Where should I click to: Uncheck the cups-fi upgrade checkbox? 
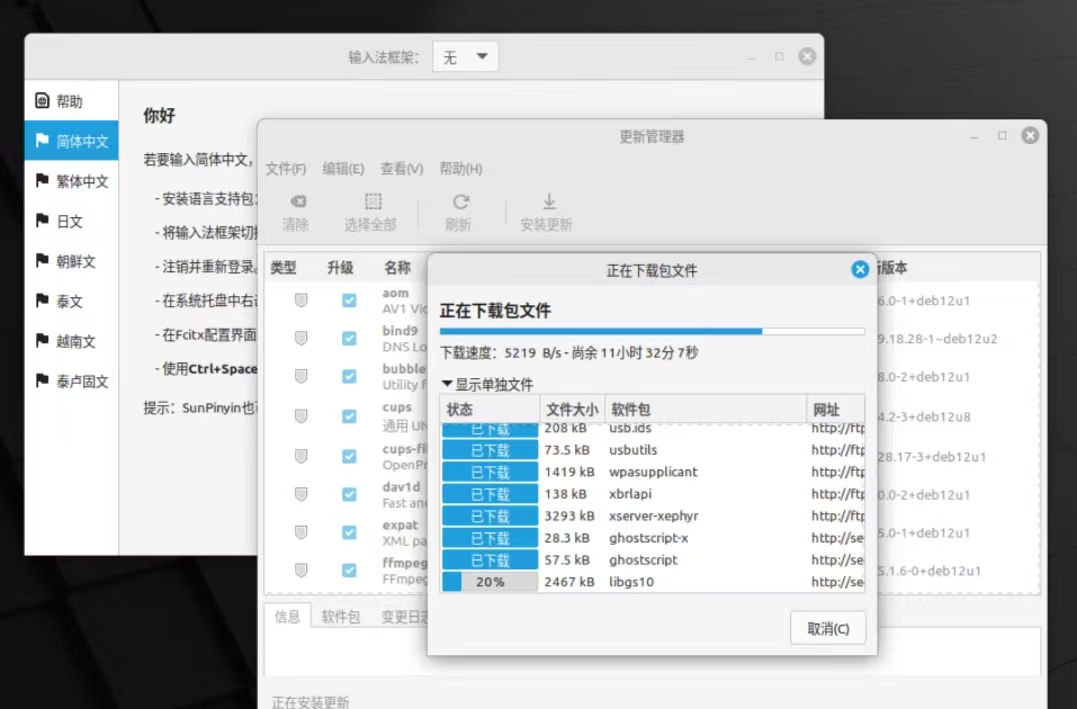point(349,456)
